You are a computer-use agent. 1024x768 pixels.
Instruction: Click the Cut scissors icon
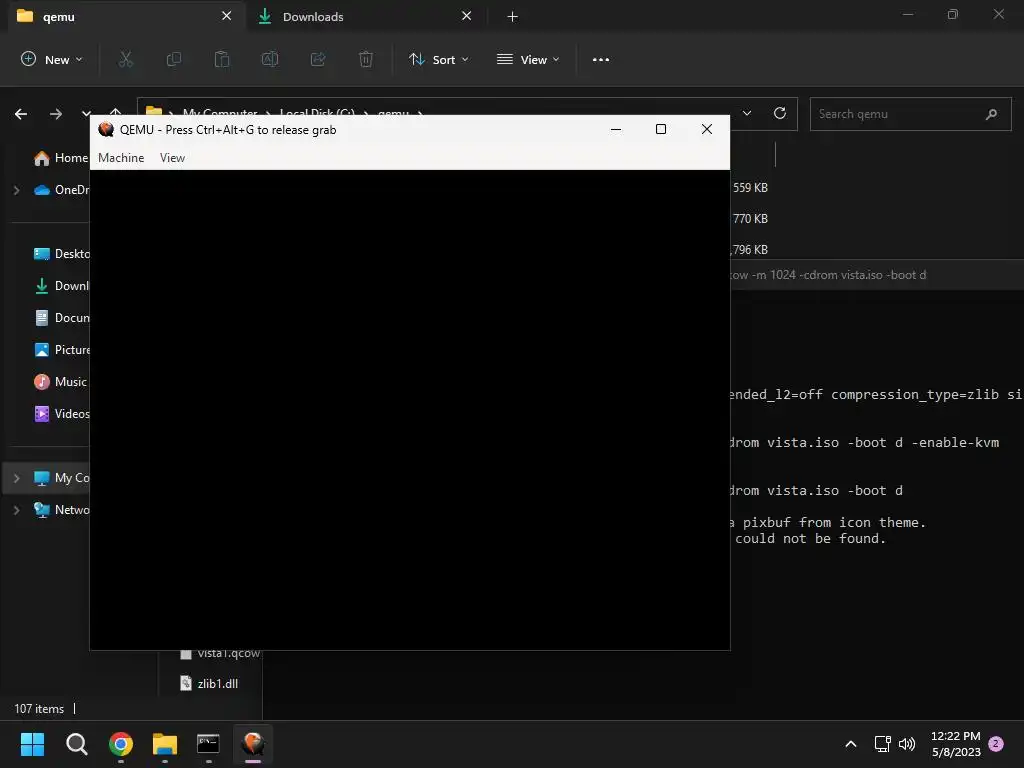(x=125, y=59)
